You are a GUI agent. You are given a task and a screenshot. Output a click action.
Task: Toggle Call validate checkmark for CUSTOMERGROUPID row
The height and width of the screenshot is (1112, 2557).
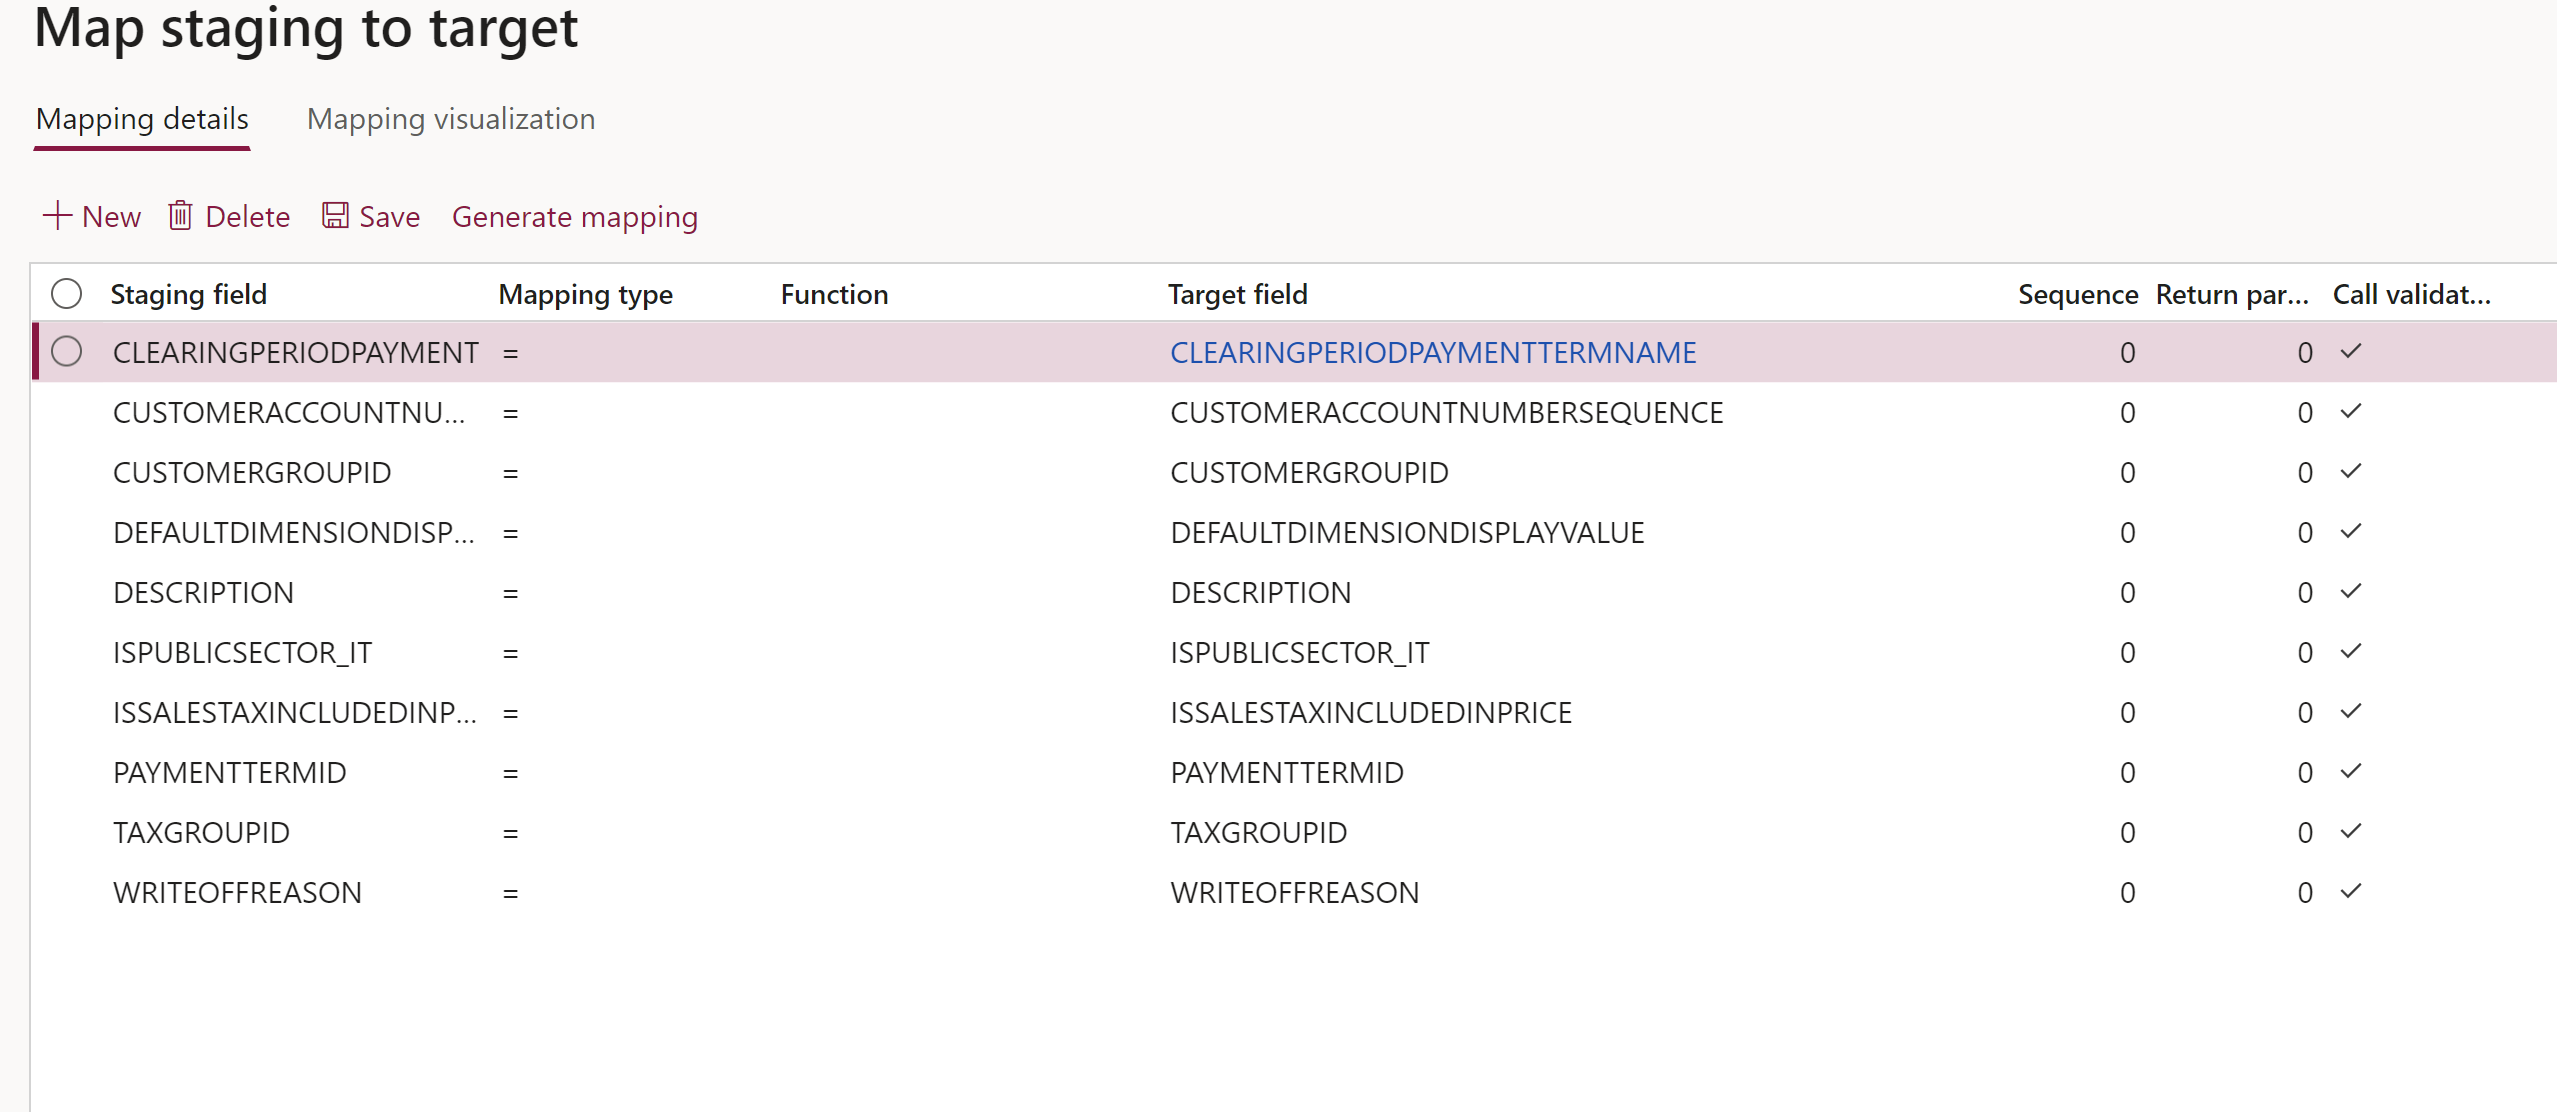(x=2351, y=471)
